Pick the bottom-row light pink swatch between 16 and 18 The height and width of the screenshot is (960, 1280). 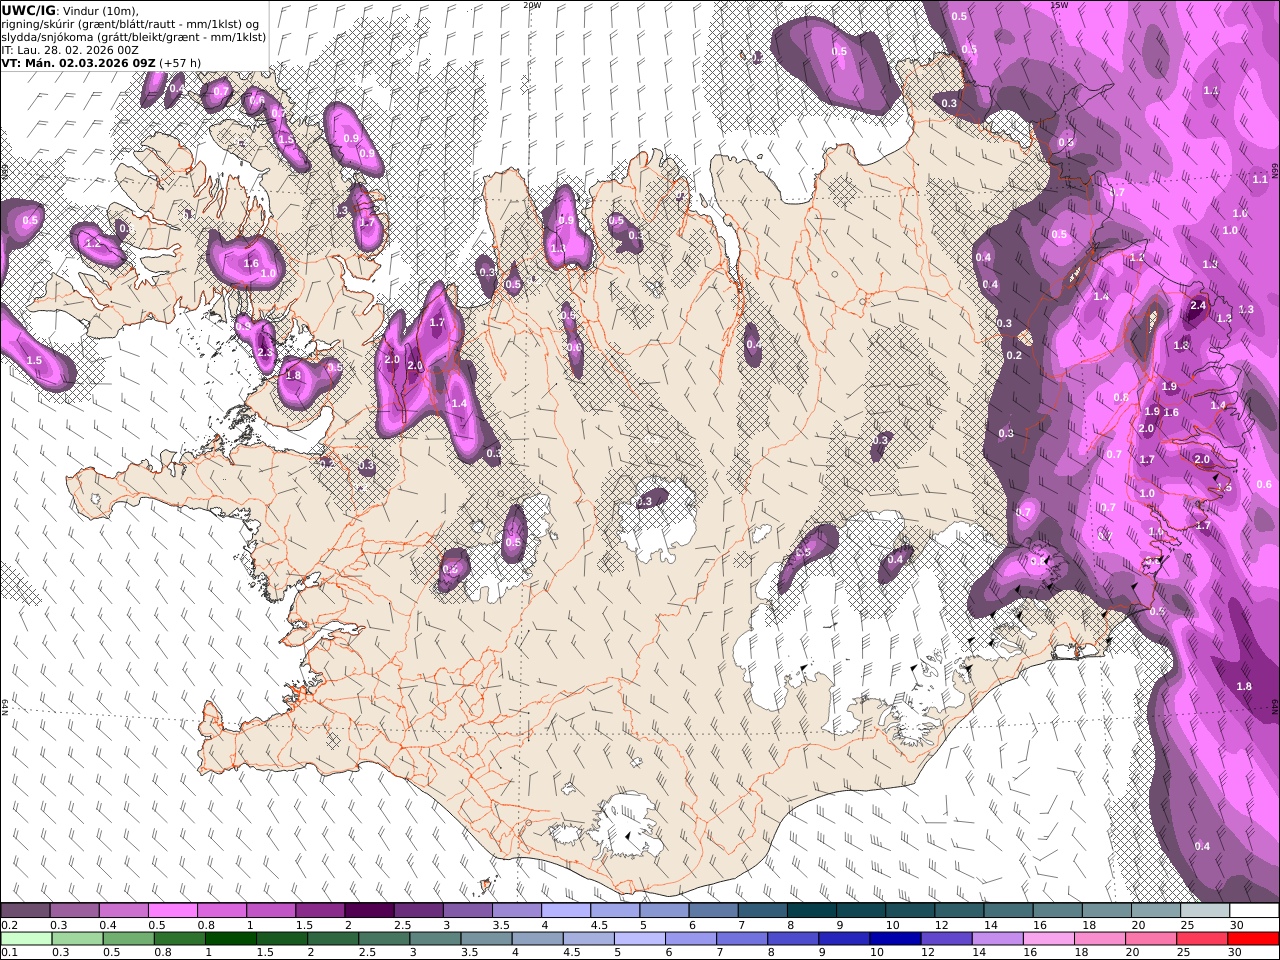(x=1049, y=939)
